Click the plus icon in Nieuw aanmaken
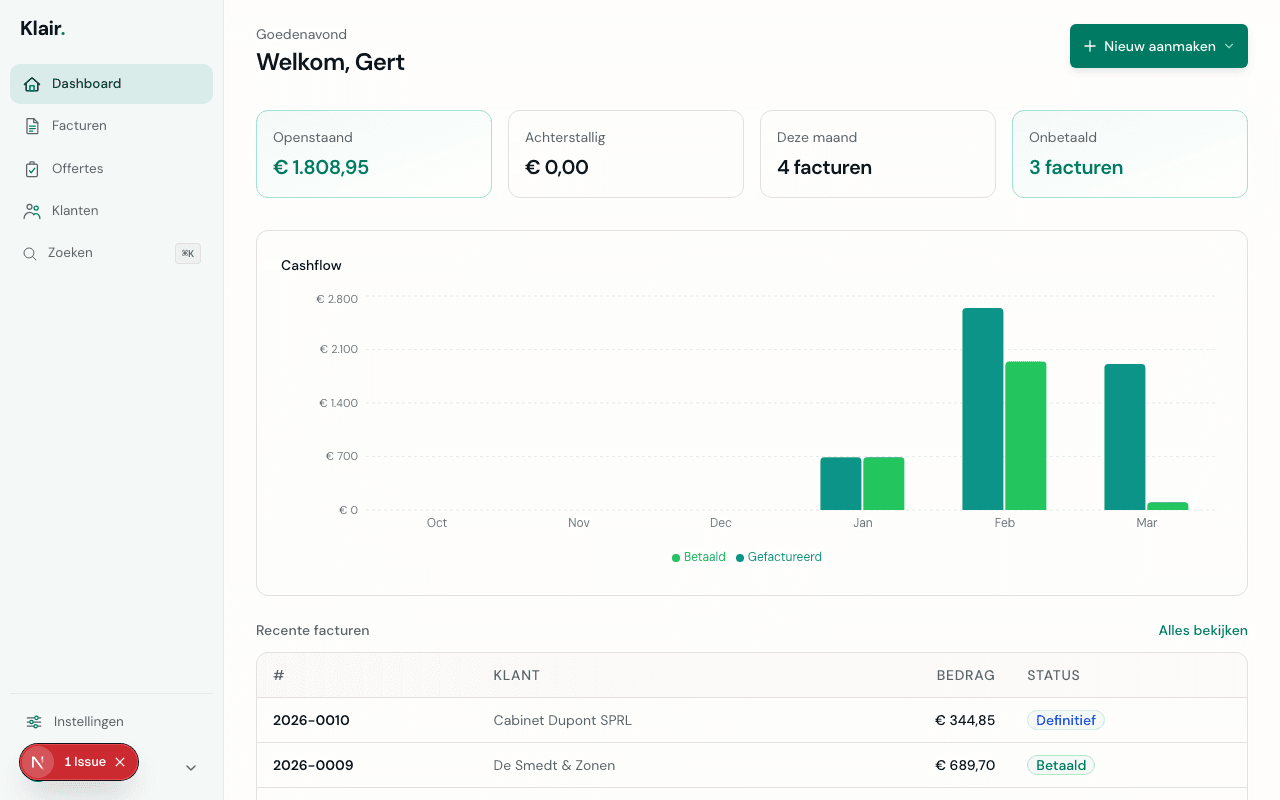The height and width of the screenshot is (800, 1280). click(1090, 45)
